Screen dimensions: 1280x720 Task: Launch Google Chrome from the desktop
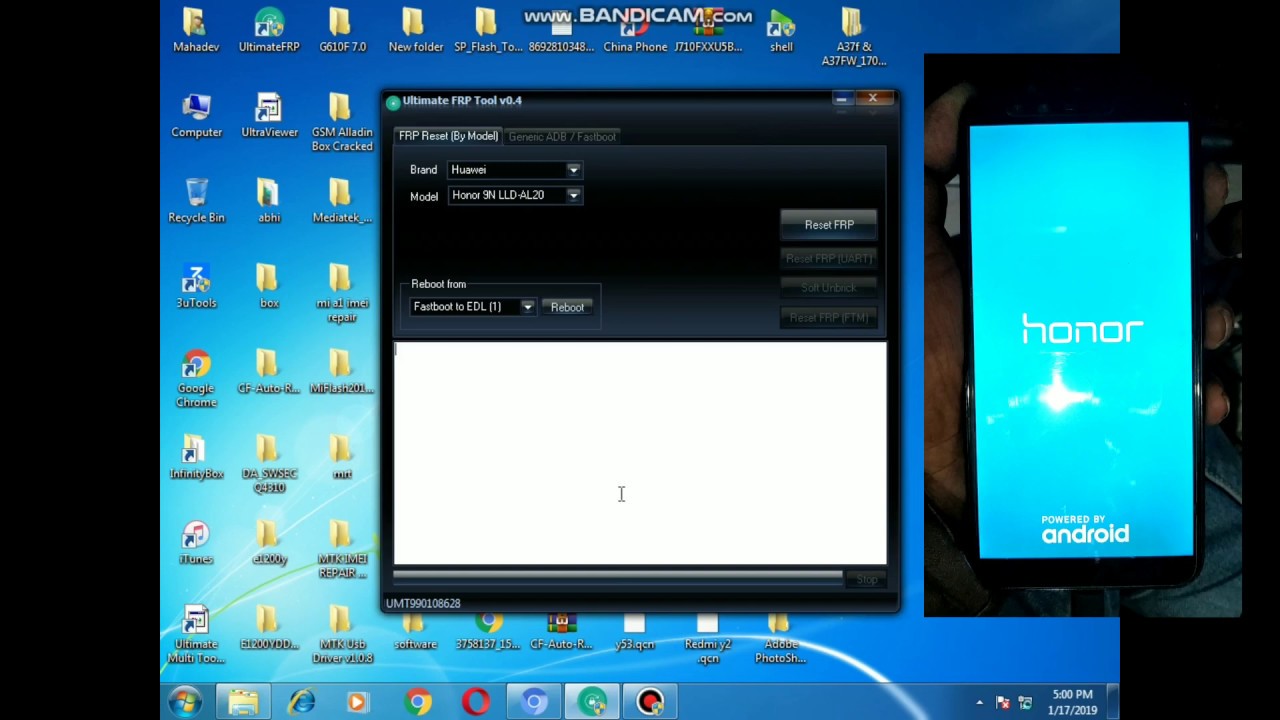click(196, 379)
